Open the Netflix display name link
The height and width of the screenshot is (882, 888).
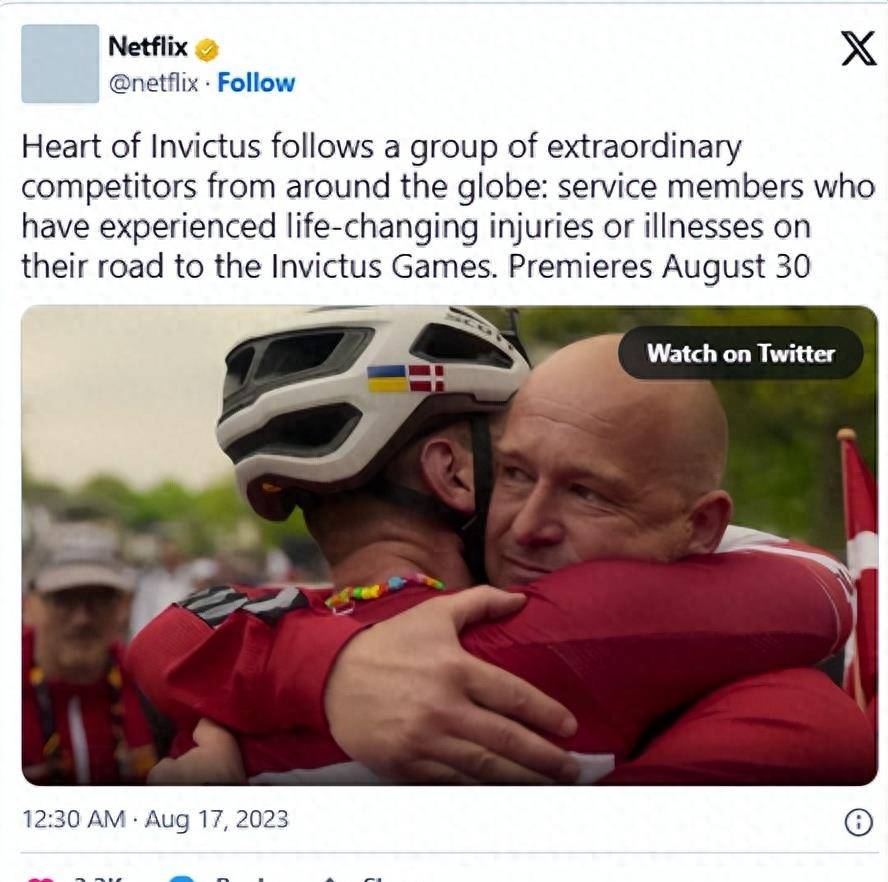click(x=147, y=46)
